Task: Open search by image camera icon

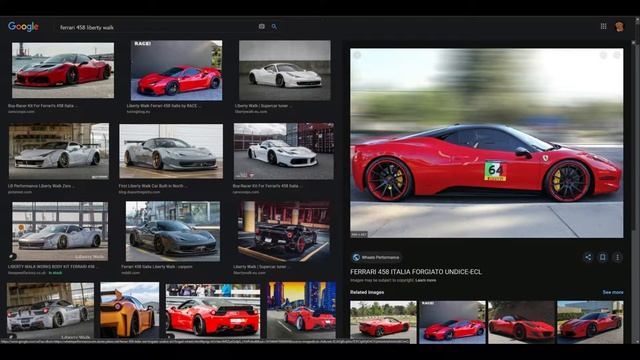Action: 262,27
